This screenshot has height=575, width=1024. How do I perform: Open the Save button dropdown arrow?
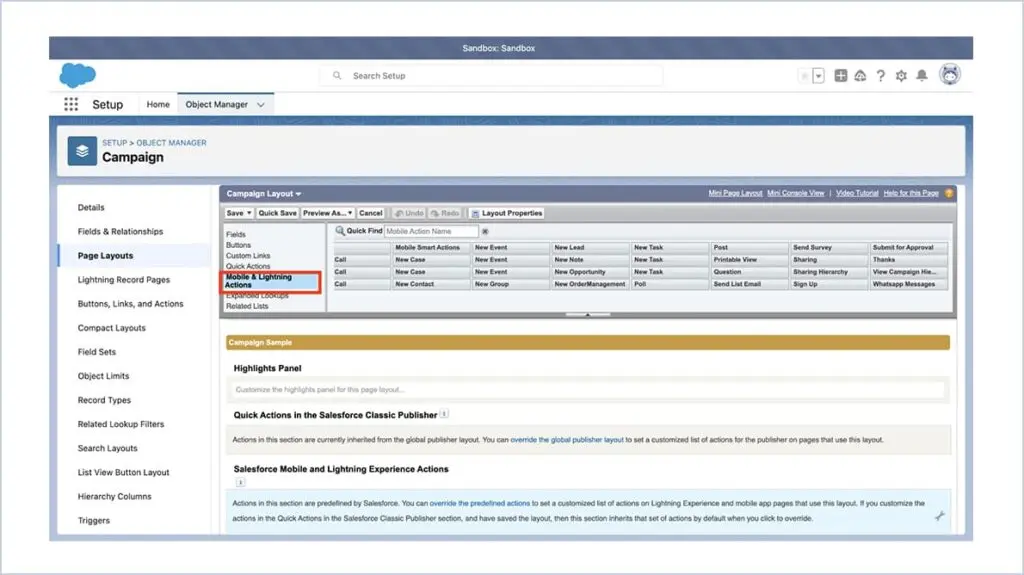[x=249, y=213]
